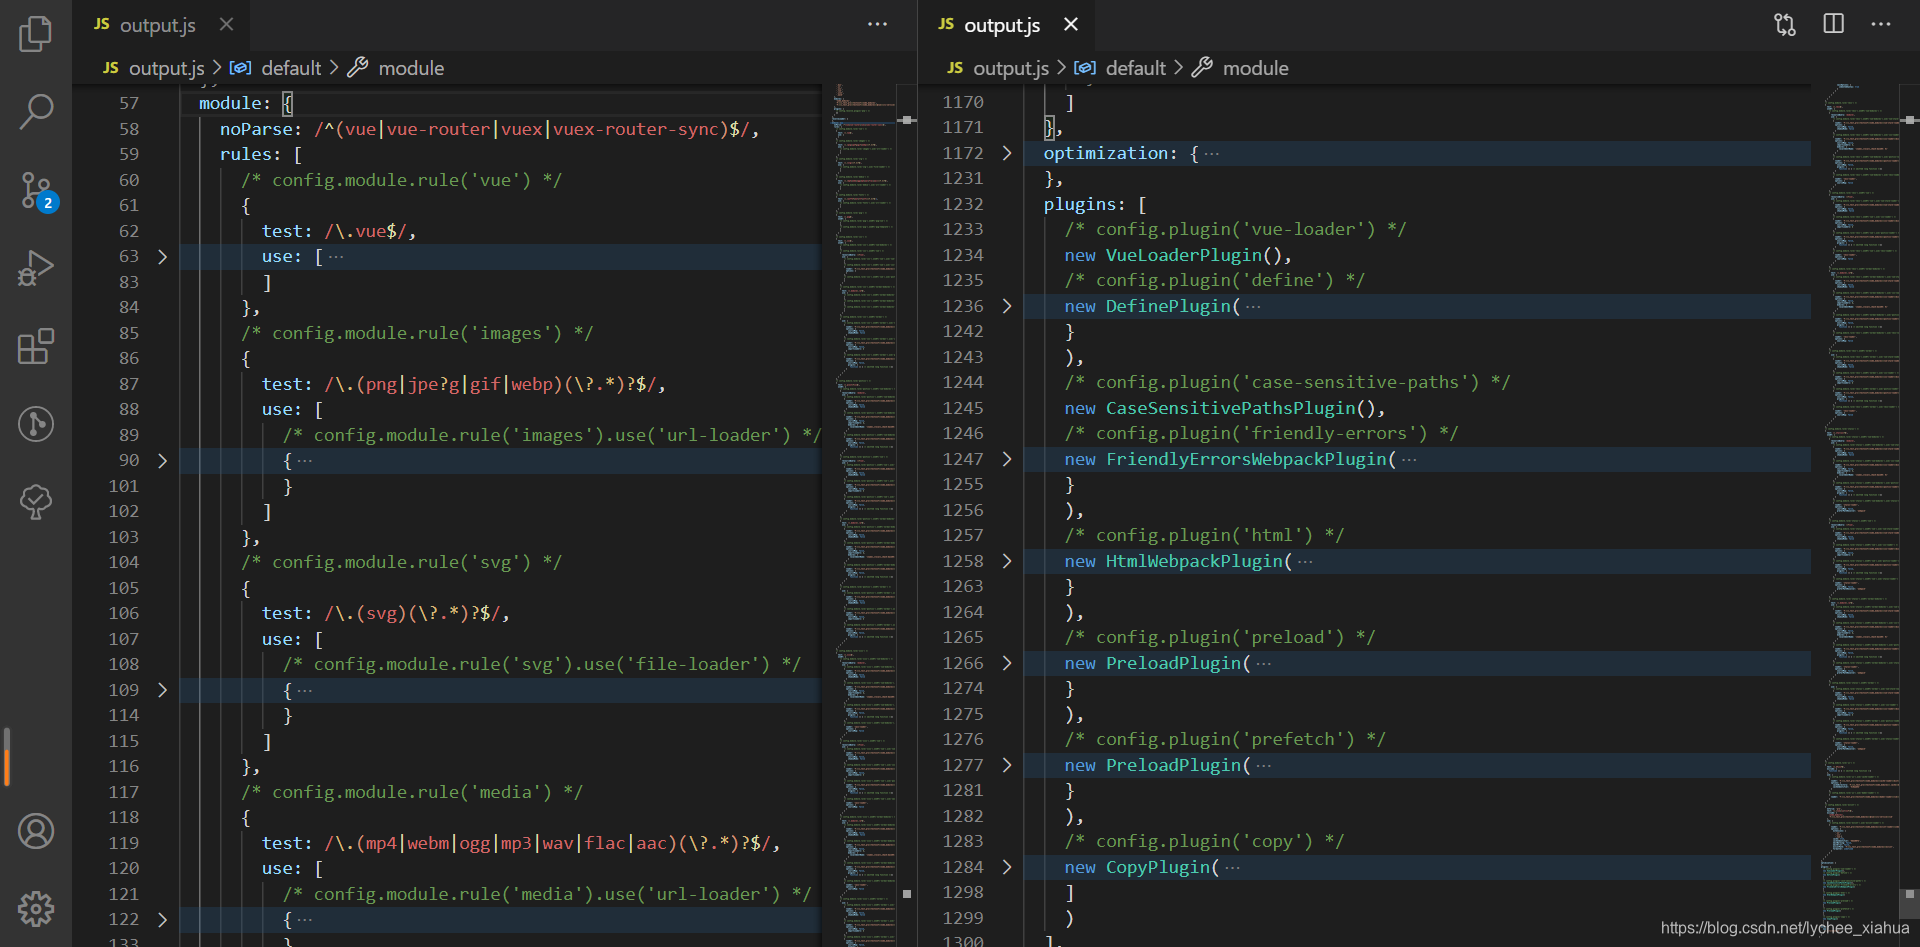Click 'new VueLoaderPlugin()' line

coord(1178,255)
